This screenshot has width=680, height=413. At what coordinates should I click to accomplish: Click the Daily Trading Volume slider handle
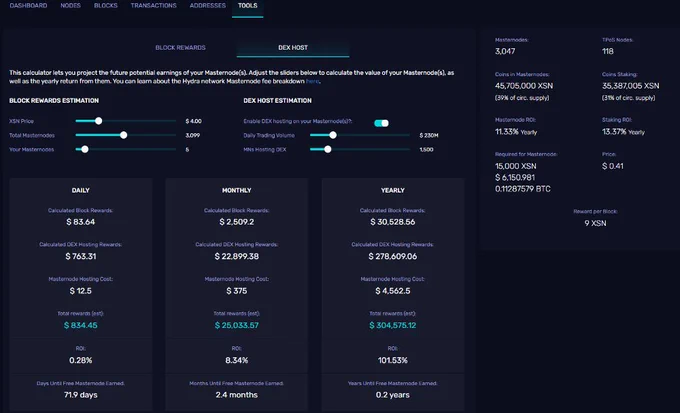pyautogui.click(x=333, y=135)
